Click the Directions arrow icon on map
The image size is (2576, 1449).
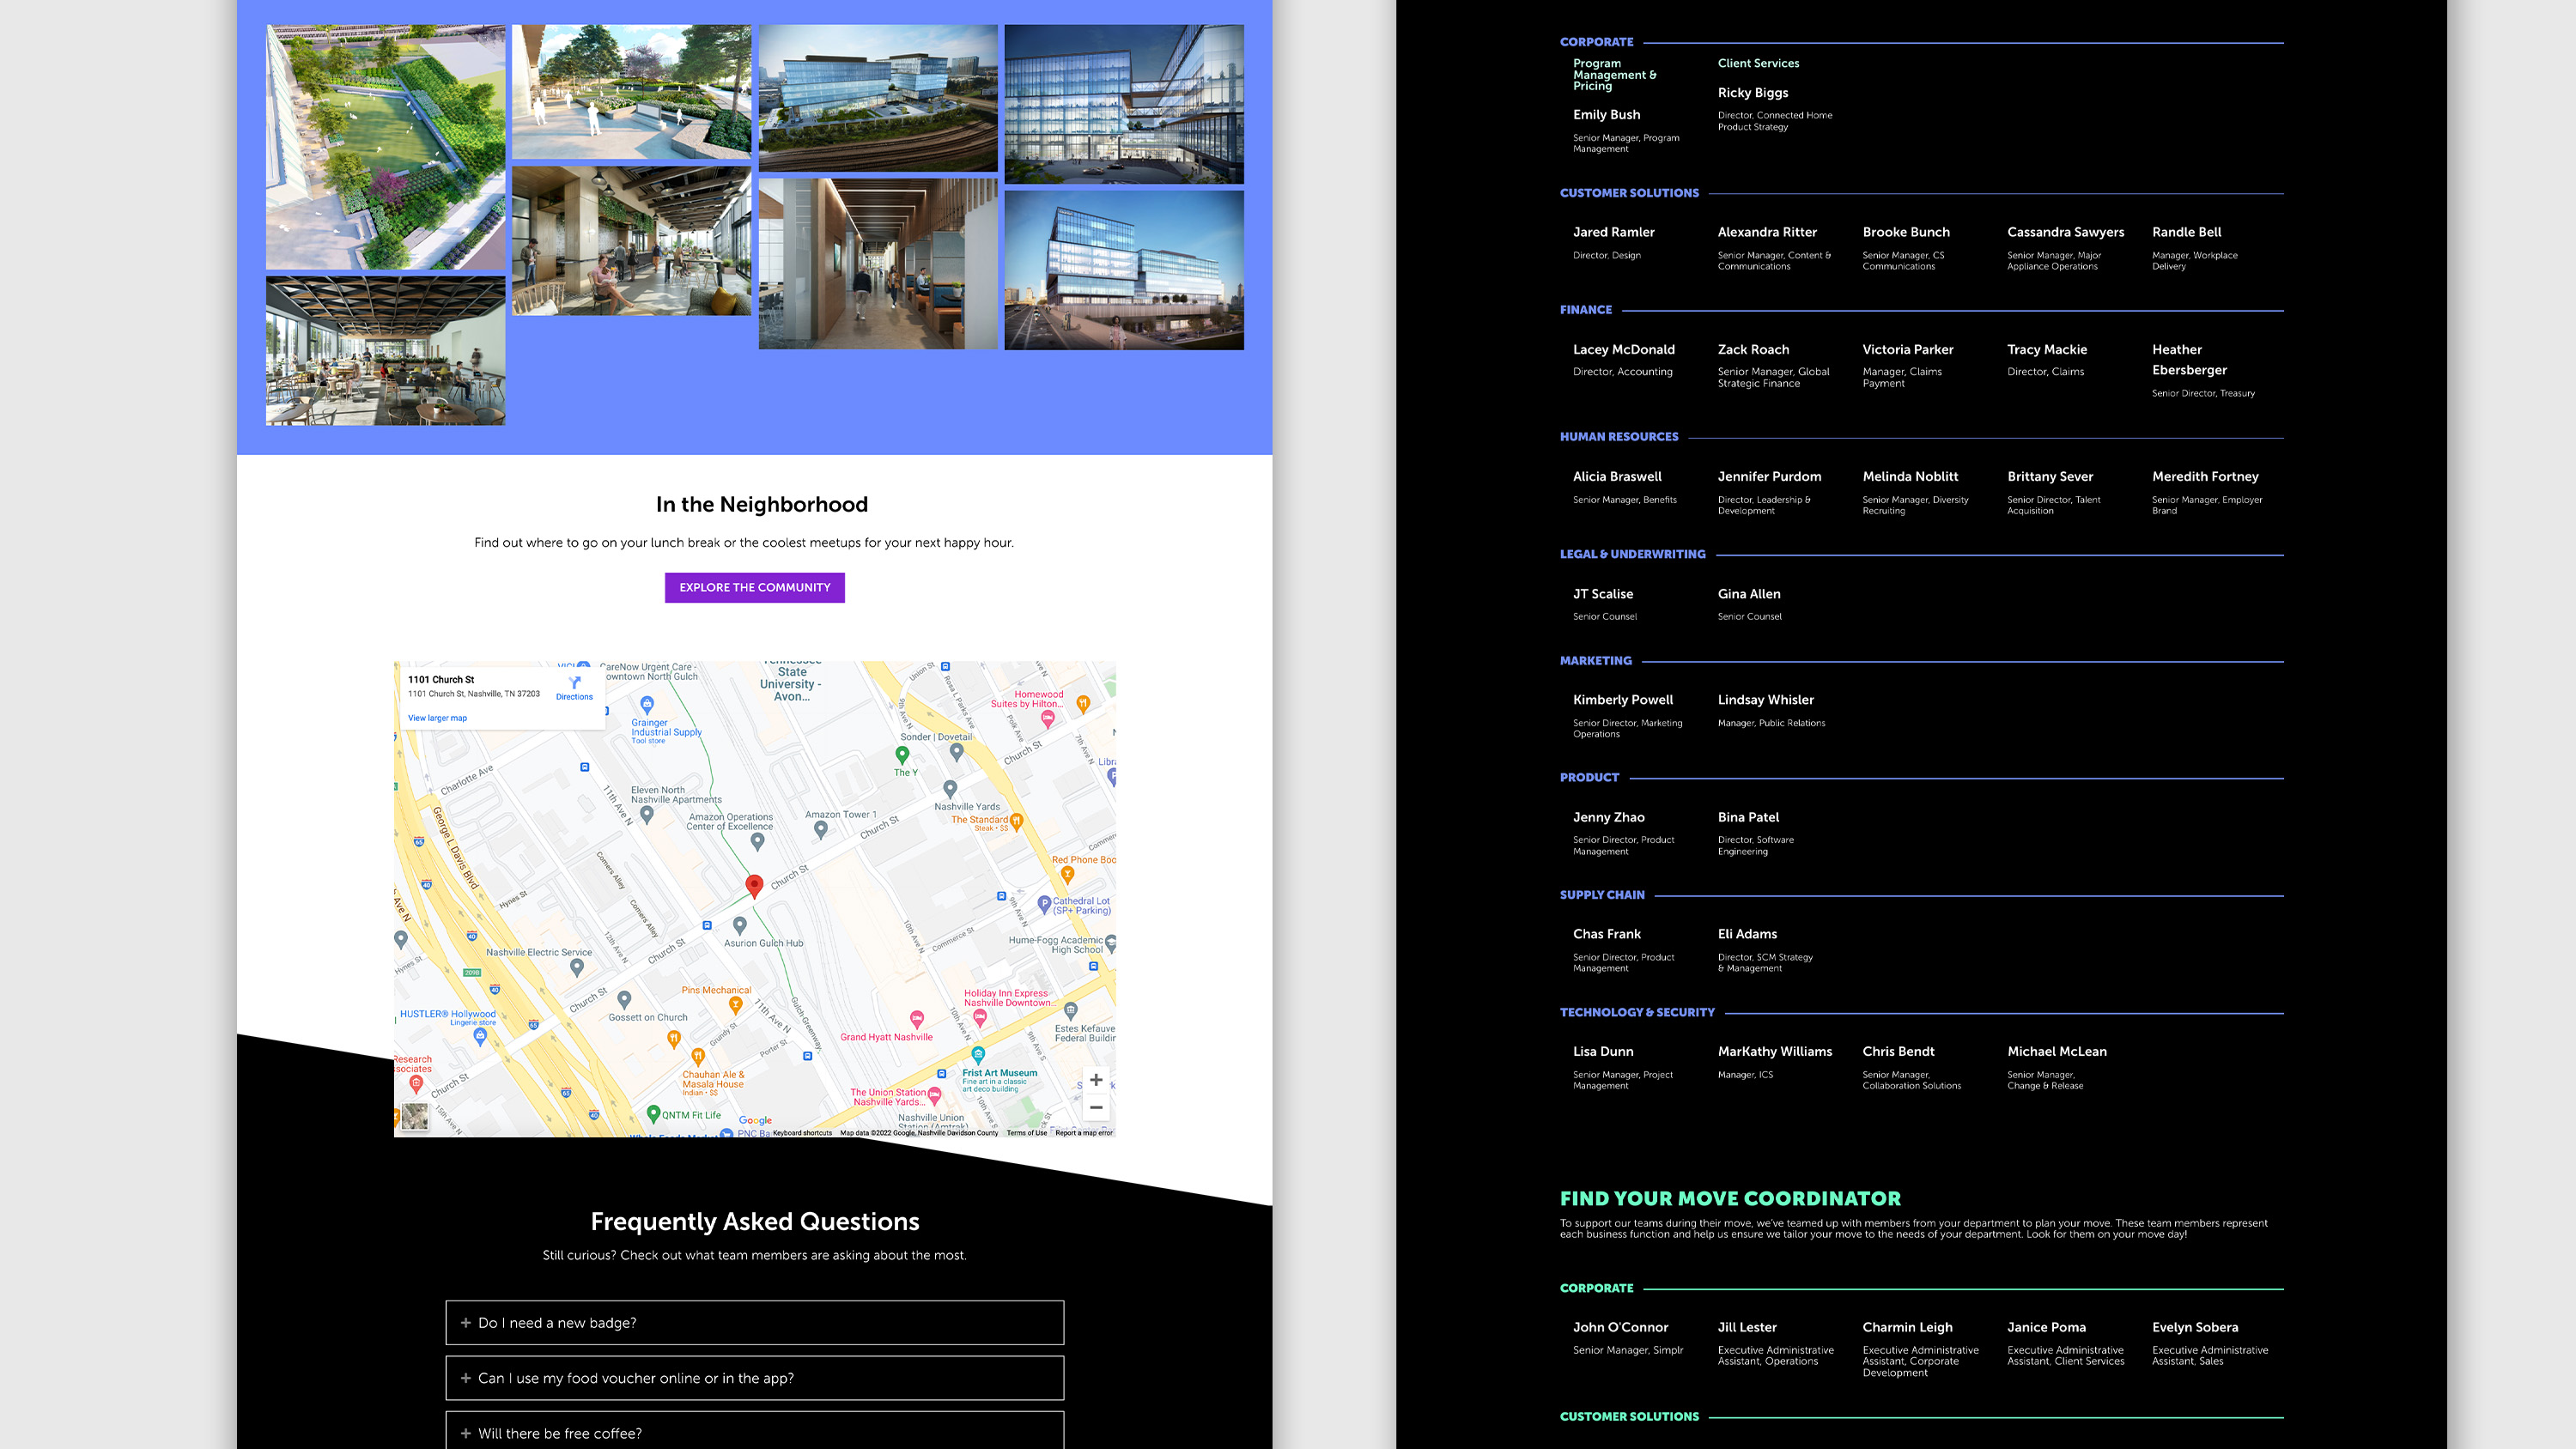pos(574,683)
